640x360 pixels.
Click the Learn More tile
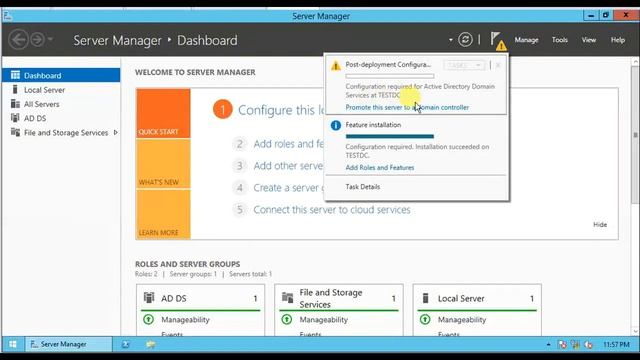pyautogui.click(x=163, y=214)
